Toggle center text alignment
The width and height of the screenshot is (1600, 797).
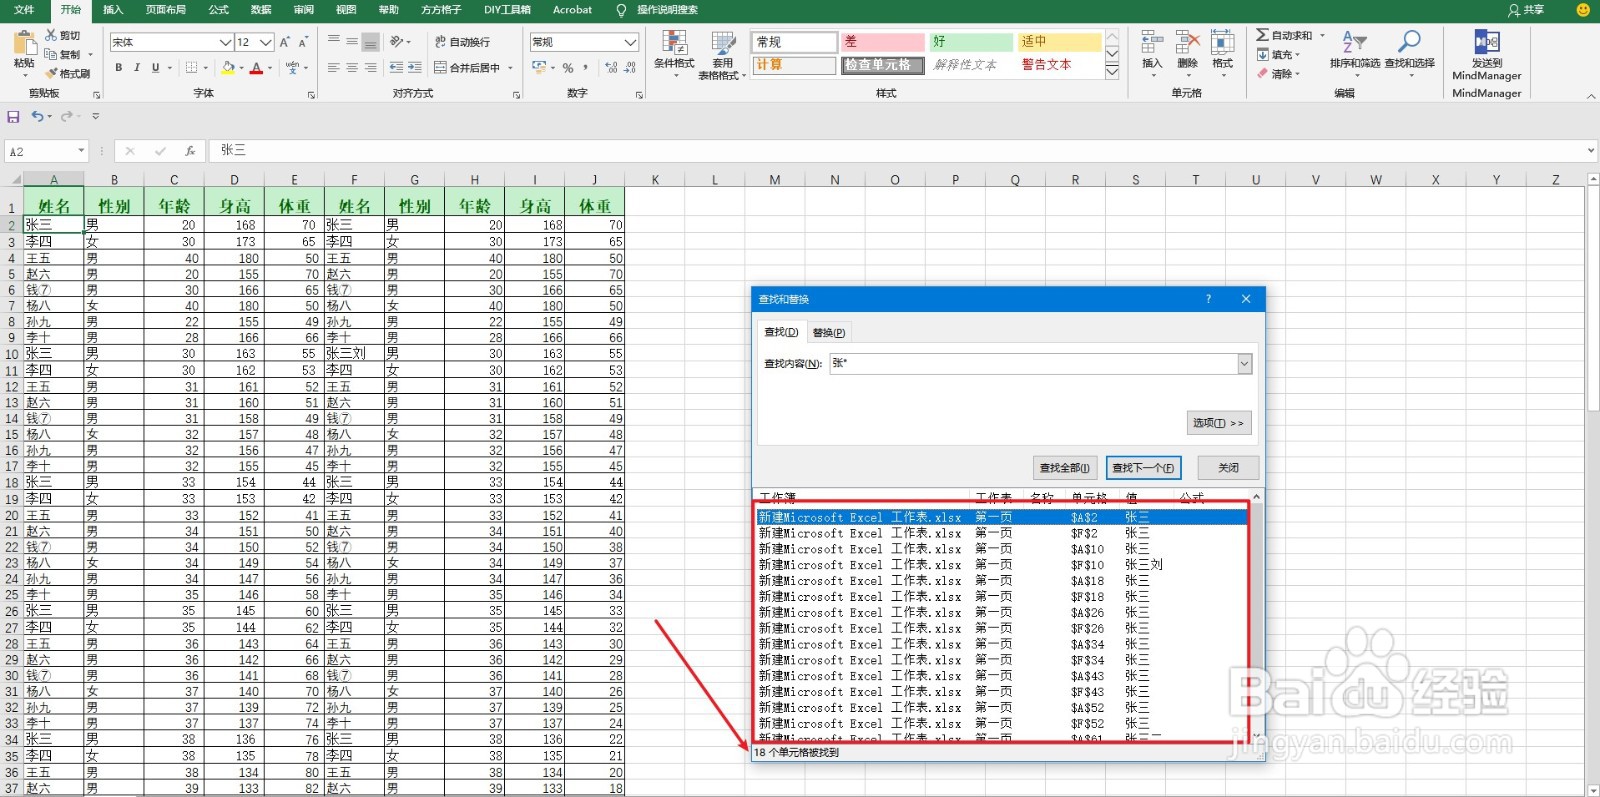(352, 68)
